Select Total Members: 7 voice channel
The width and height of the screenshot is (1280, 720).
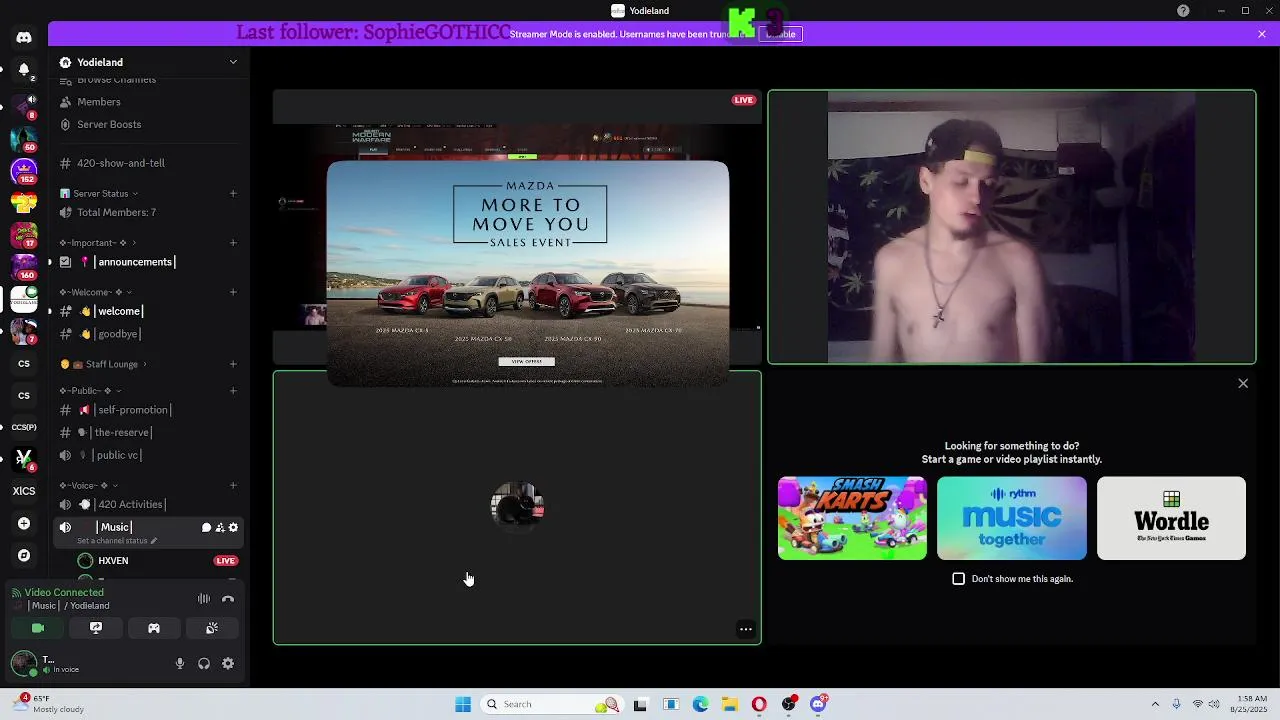click(148, 212)
